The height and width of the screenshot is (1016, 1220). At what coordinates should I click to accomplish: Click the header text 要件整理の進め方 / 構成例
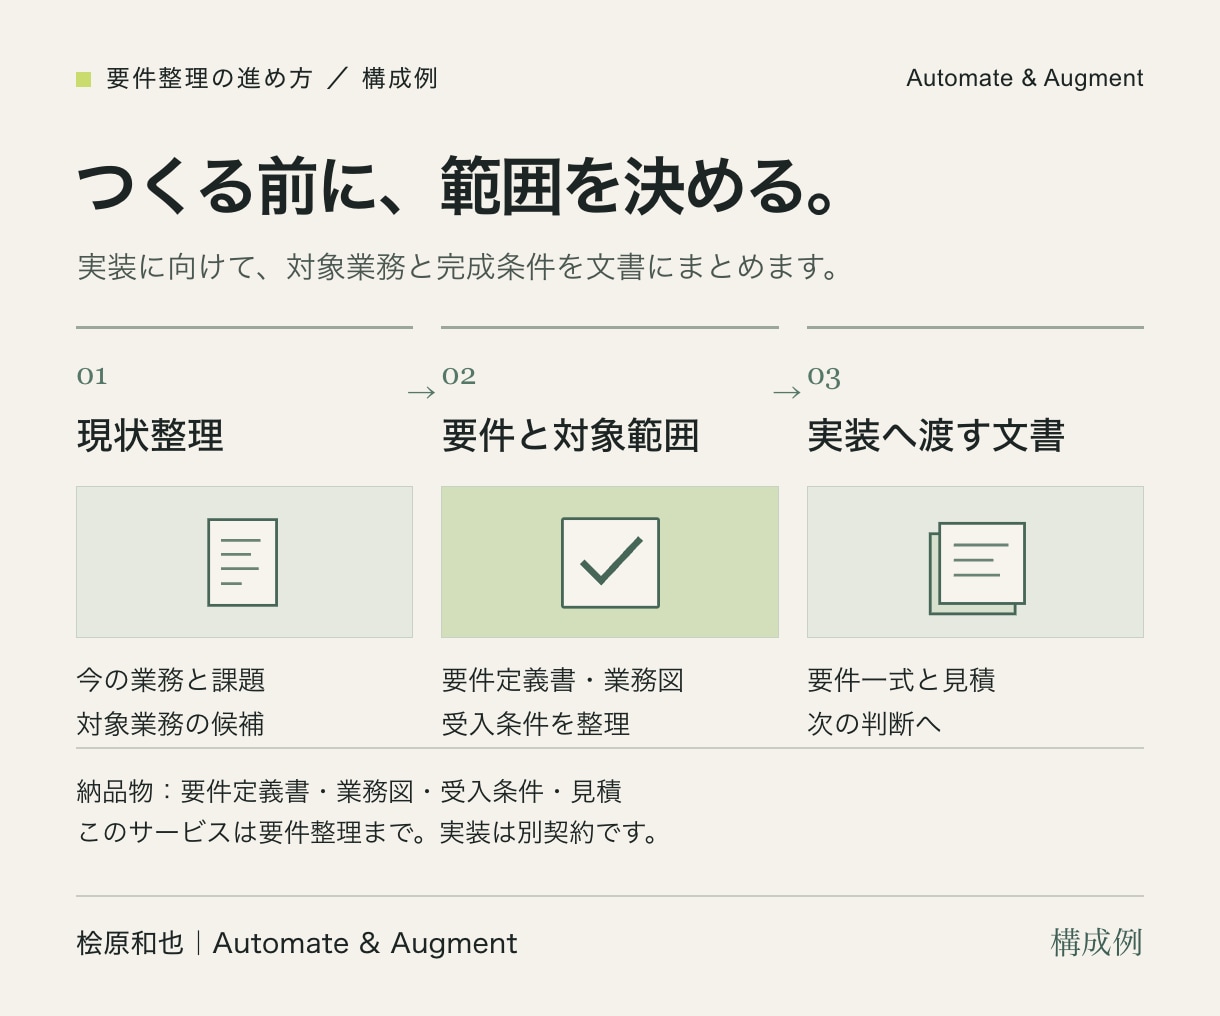tap(272, 79)
